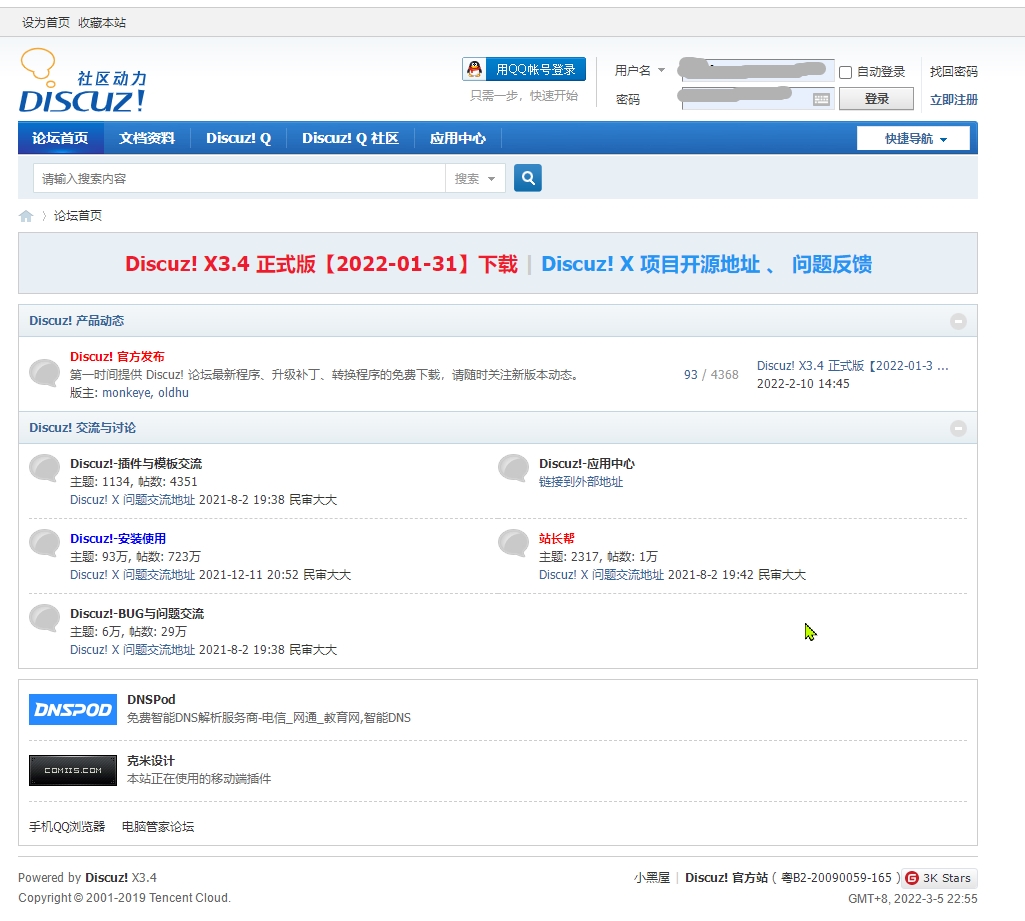Viewport: 1025px width, 921px height.
Task: Click the 设为首页 link
Action: 46,22
